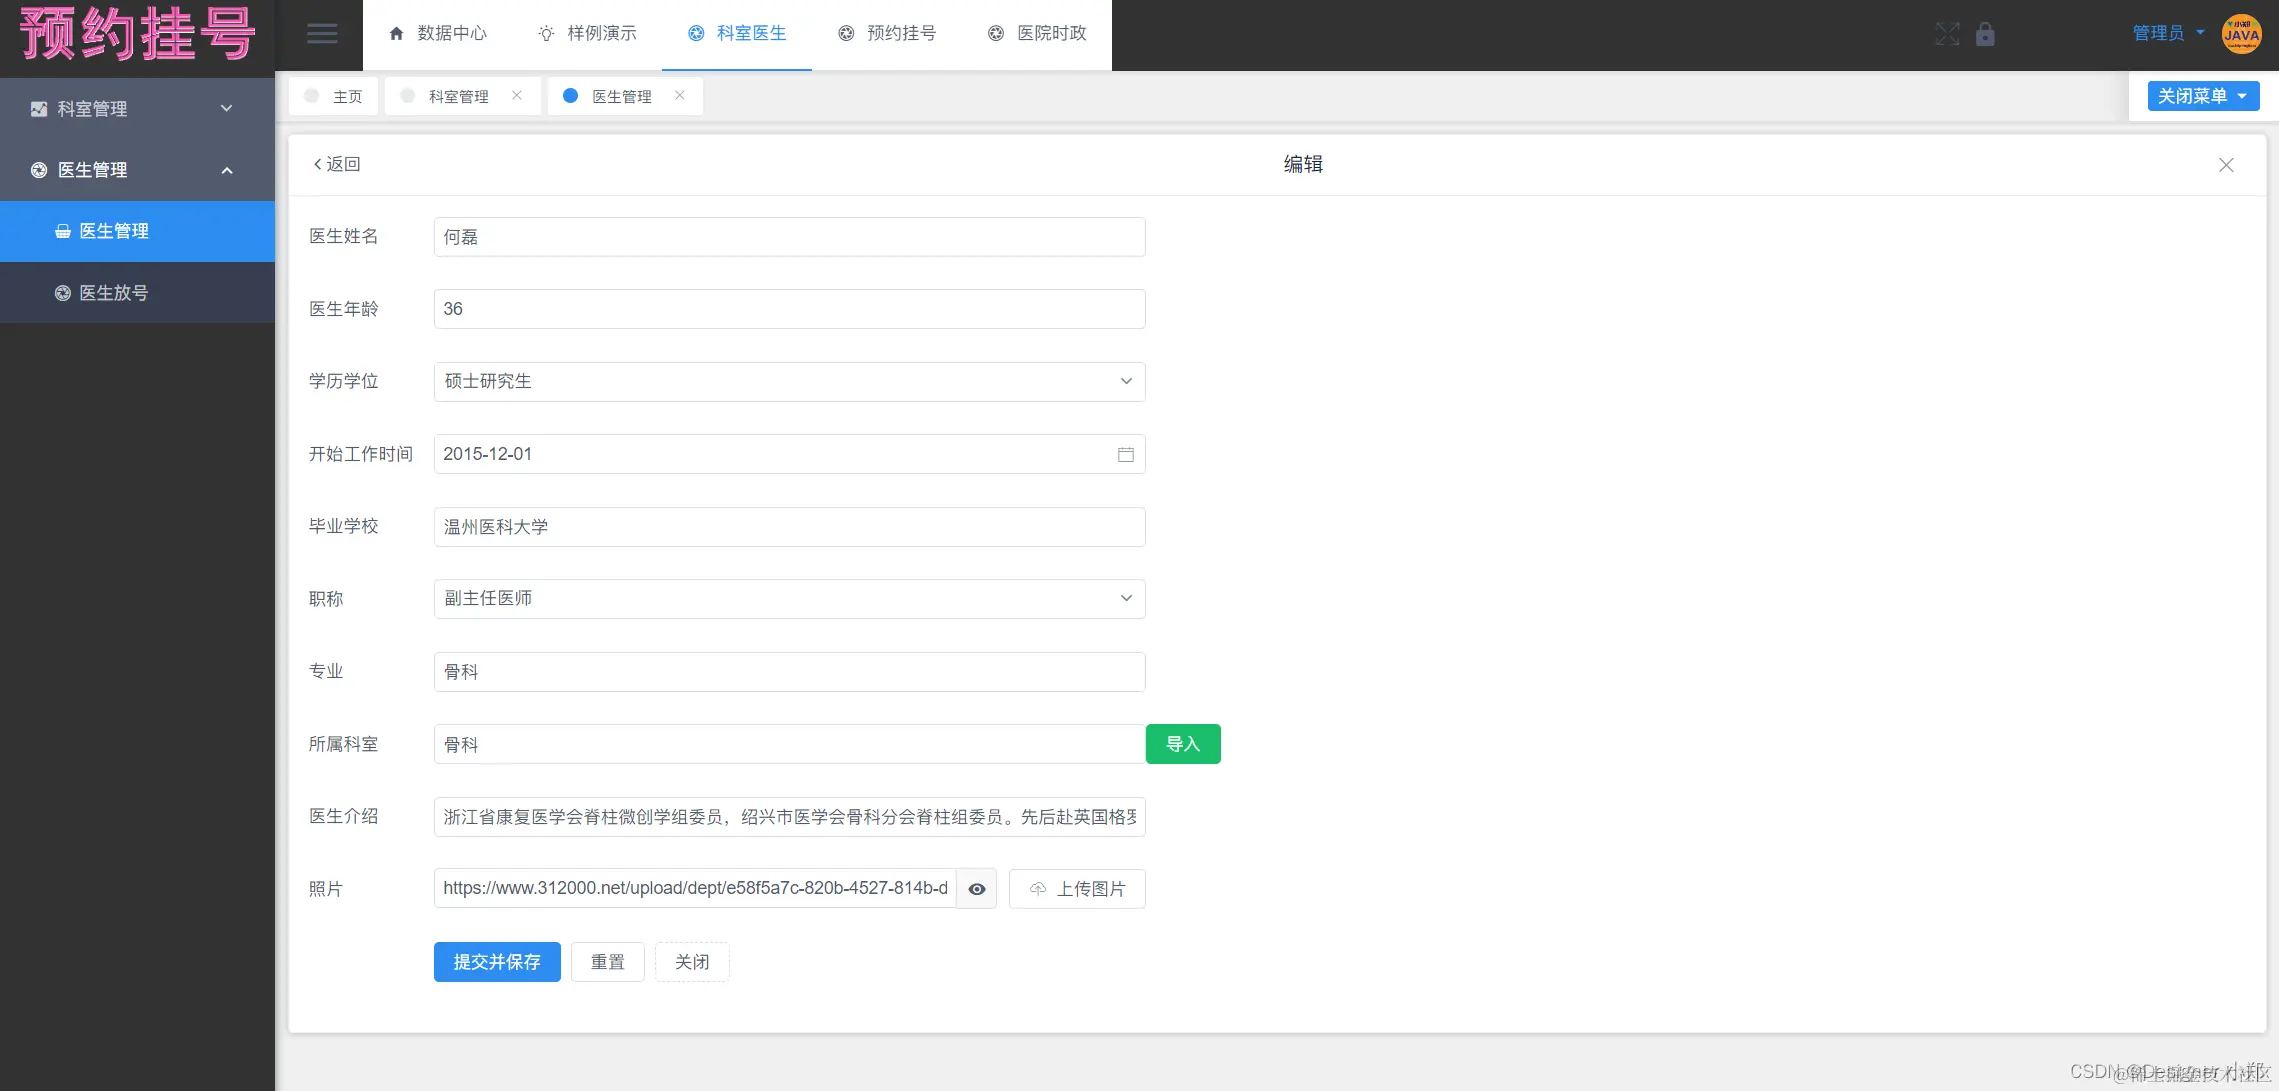Open the 关闭菜单 dropdown button
Screen dimensions: 2279x1091
2202,96
